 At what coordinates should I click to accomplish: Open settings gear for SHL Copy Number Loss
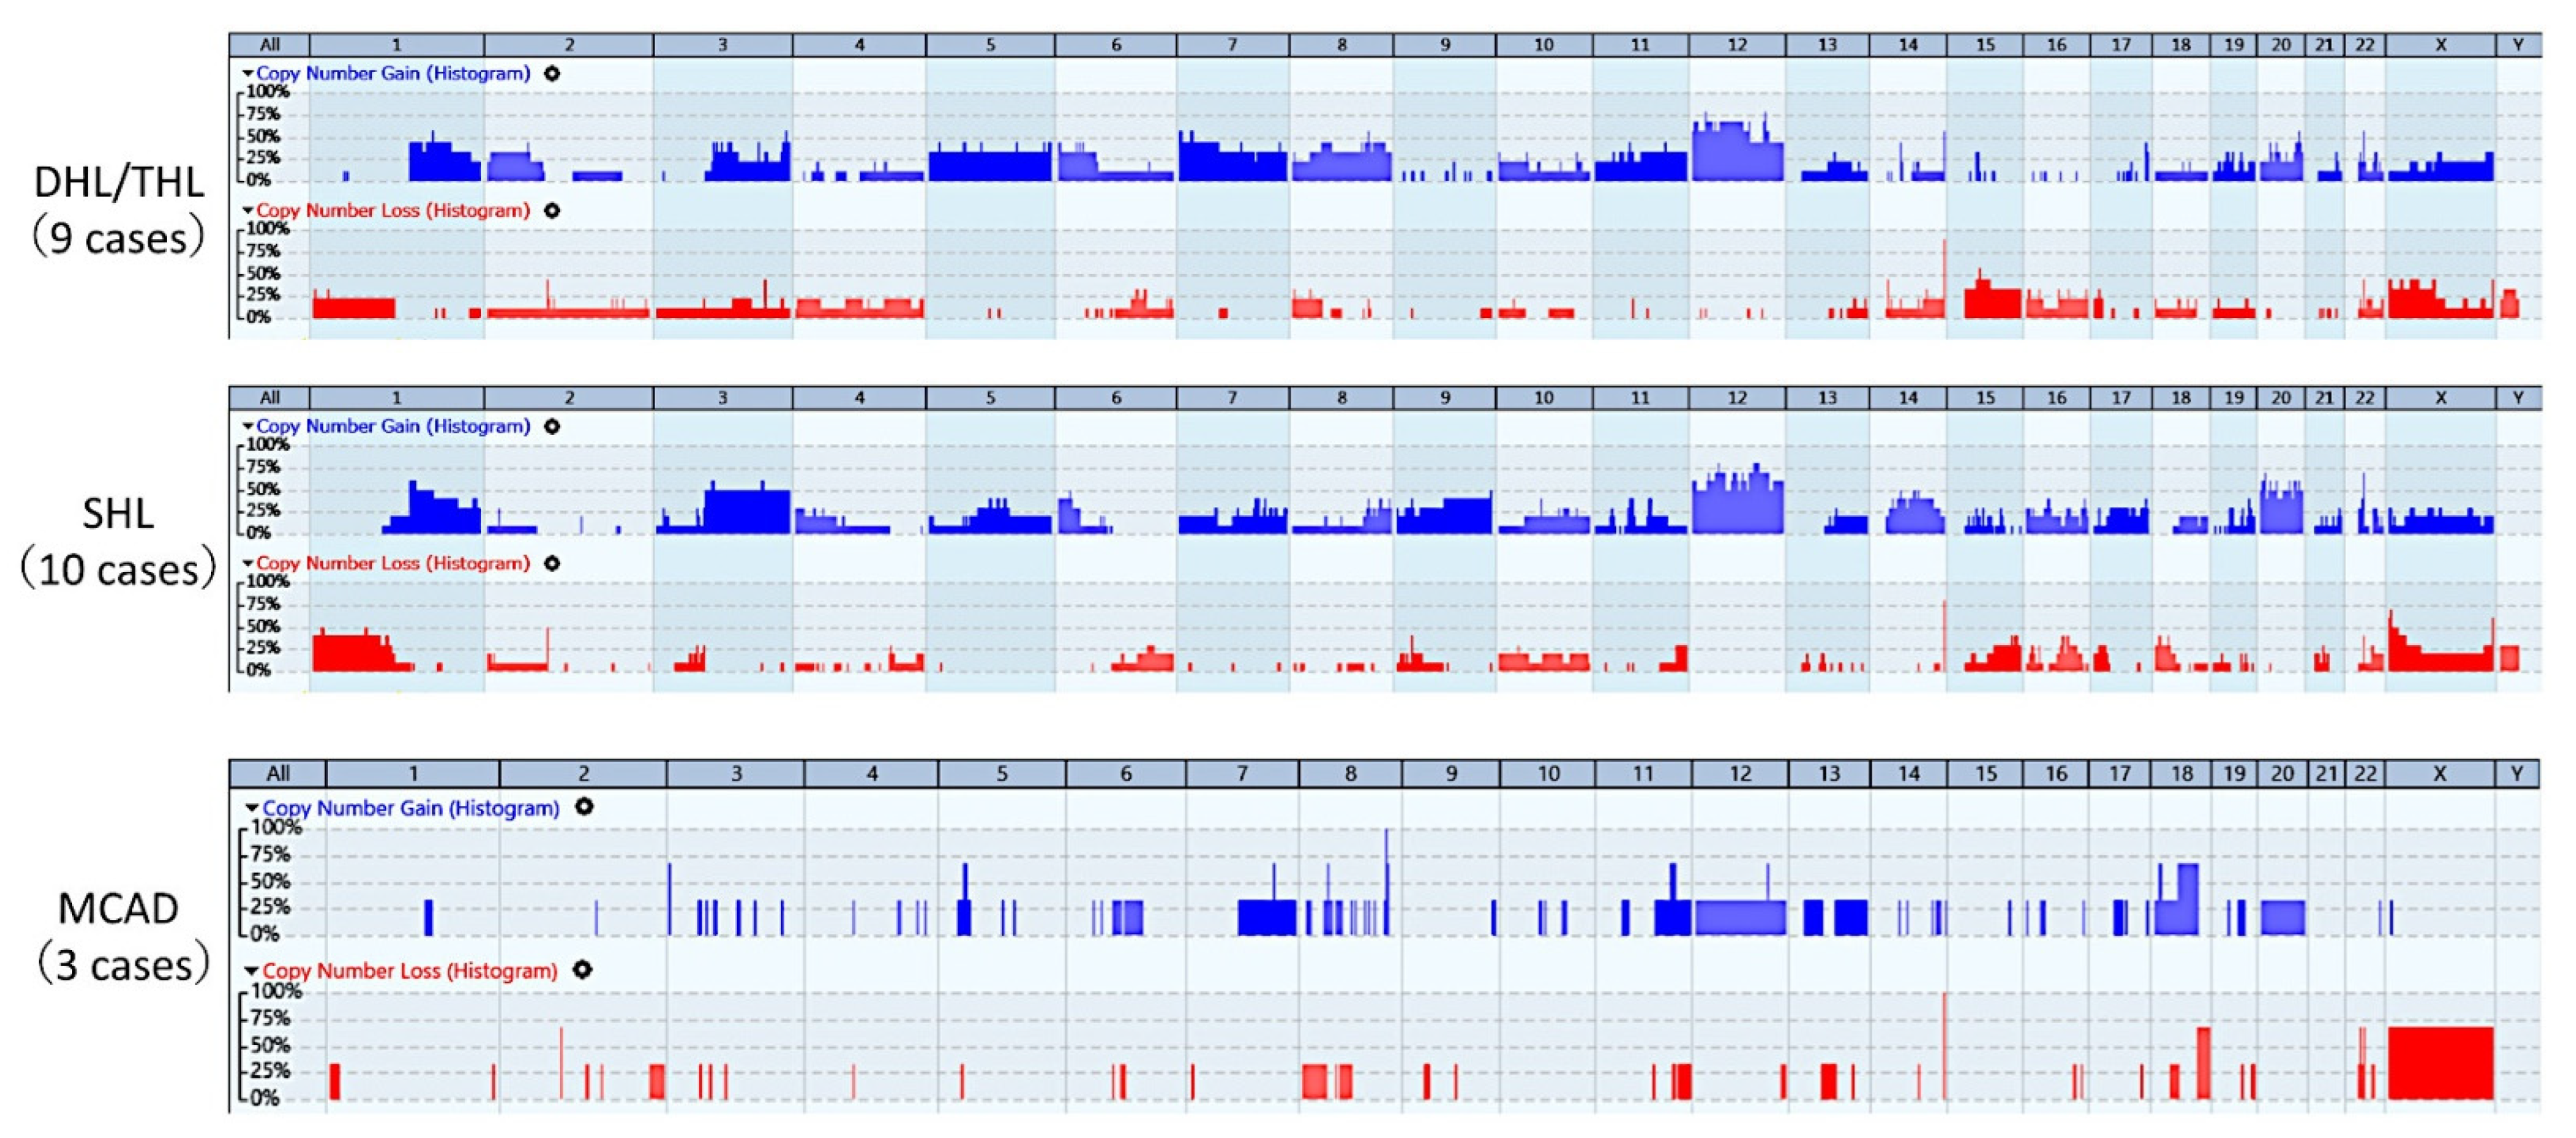(551, 563)
